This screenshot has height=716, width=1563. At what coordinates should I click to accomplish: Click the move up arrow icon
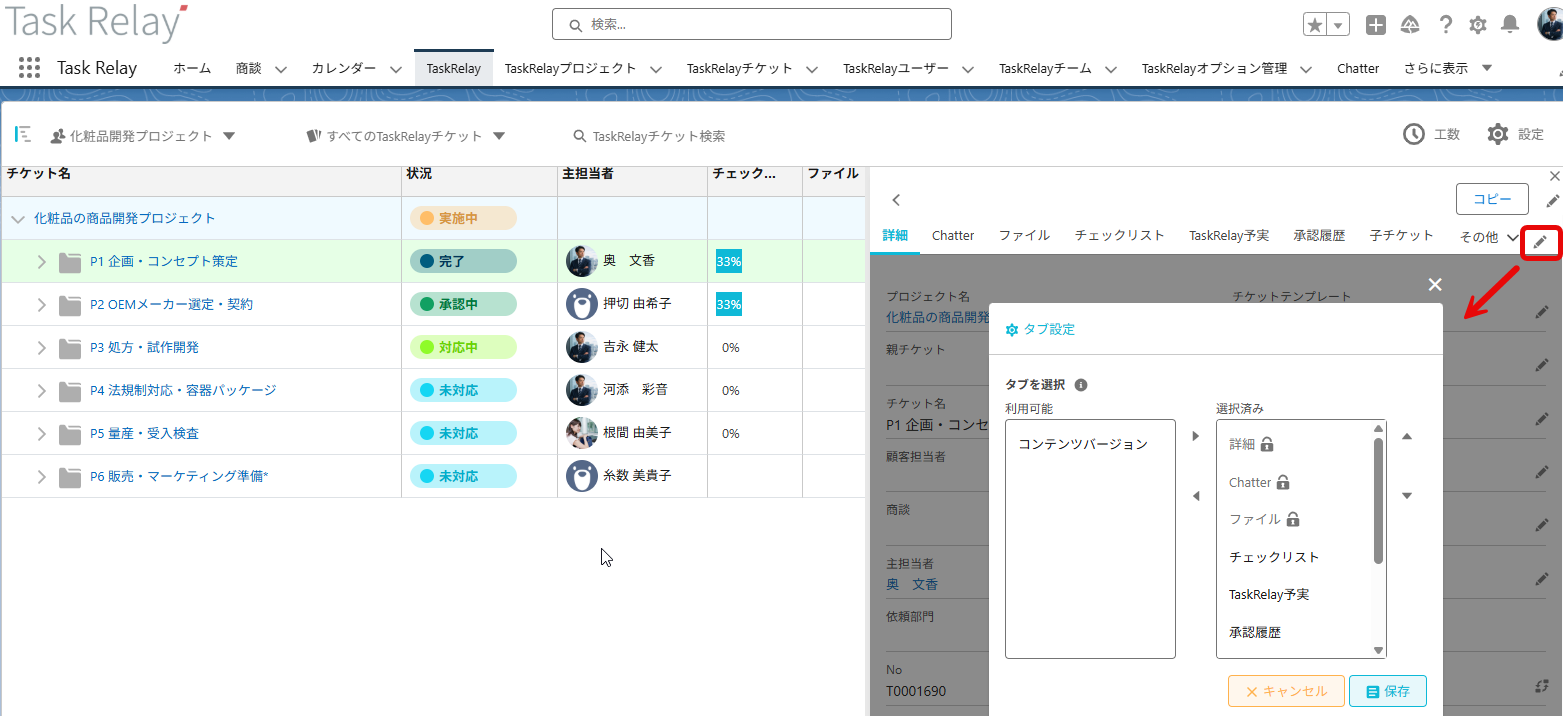[x=1407, y=437]
